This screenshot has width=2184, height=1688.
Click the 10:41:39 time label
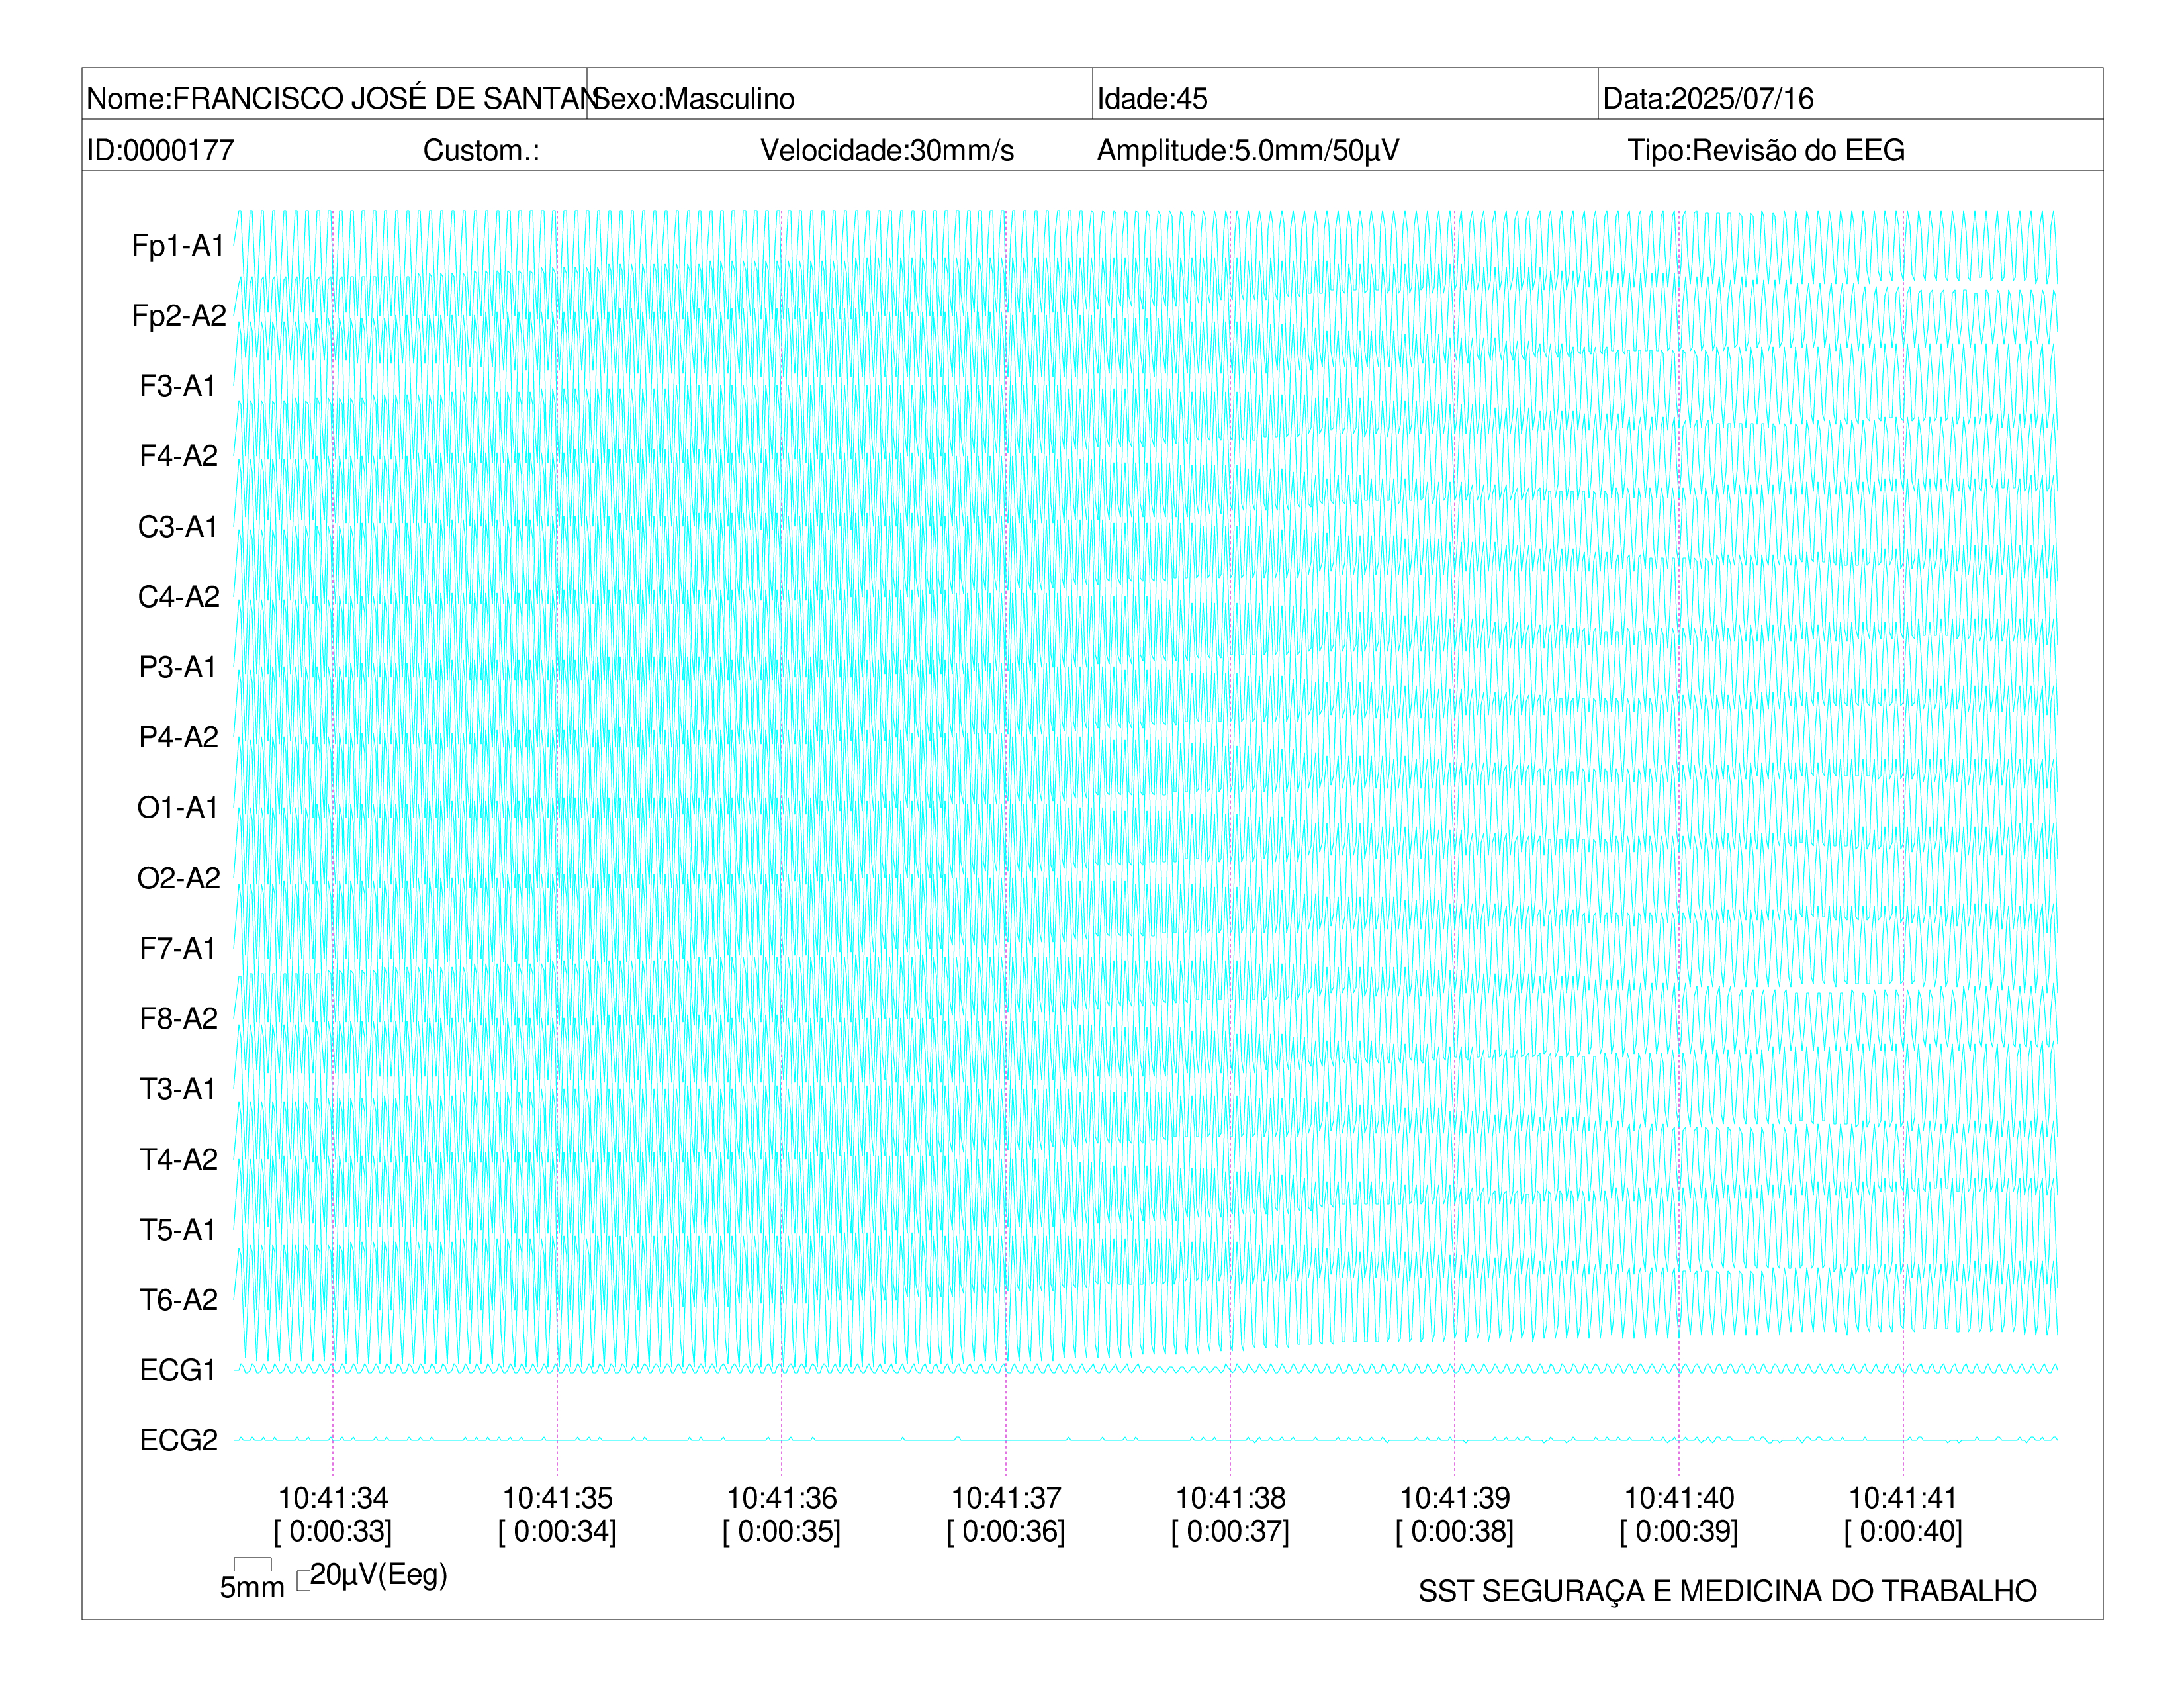1455,1498
